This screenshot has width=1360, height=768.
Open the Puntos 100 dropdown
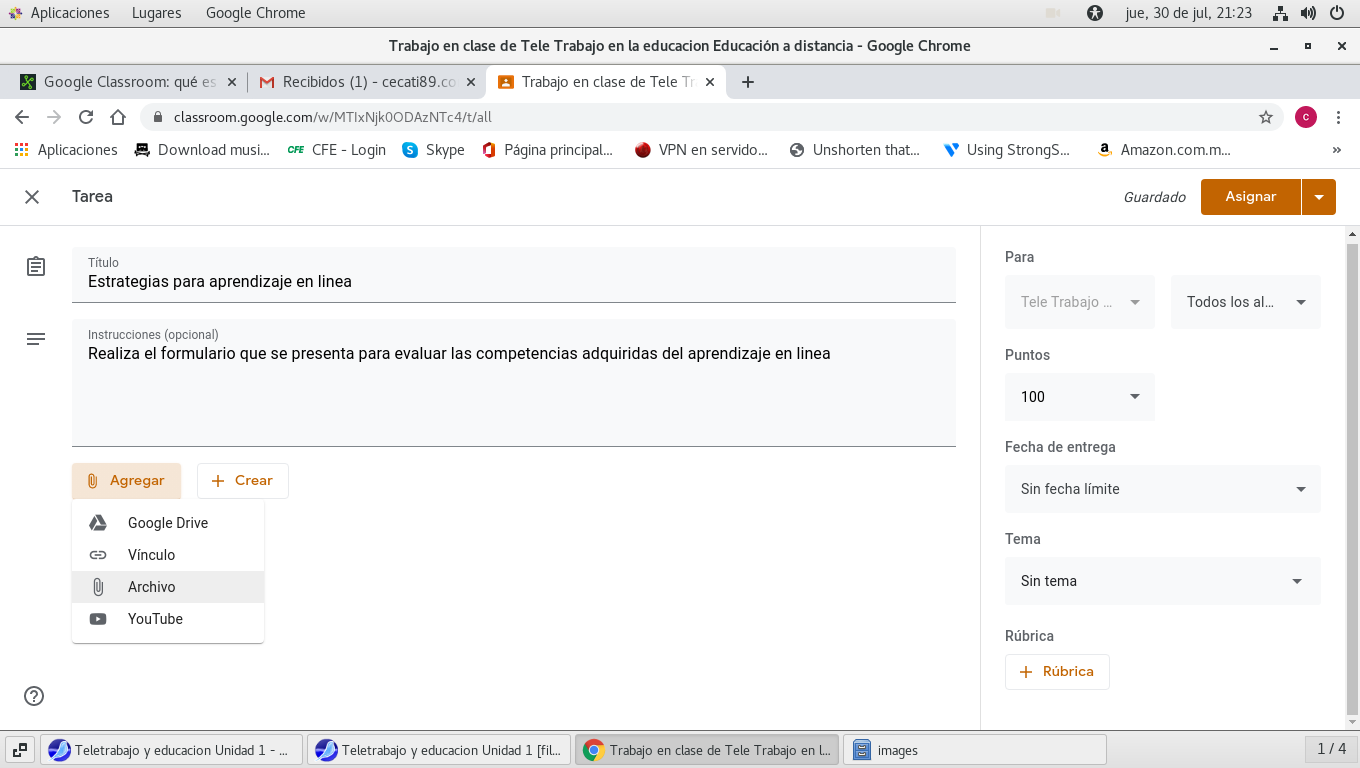click(x=1080, y=397)
